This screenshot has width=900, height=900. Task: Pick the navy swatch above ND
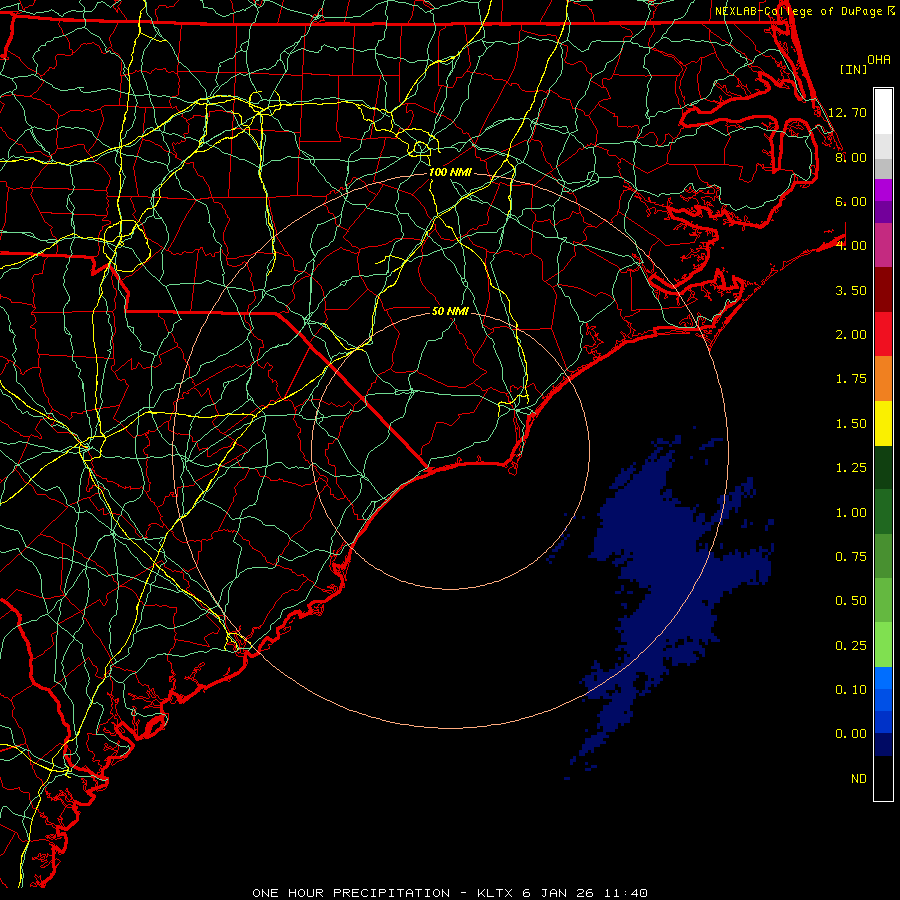(883, 745)
